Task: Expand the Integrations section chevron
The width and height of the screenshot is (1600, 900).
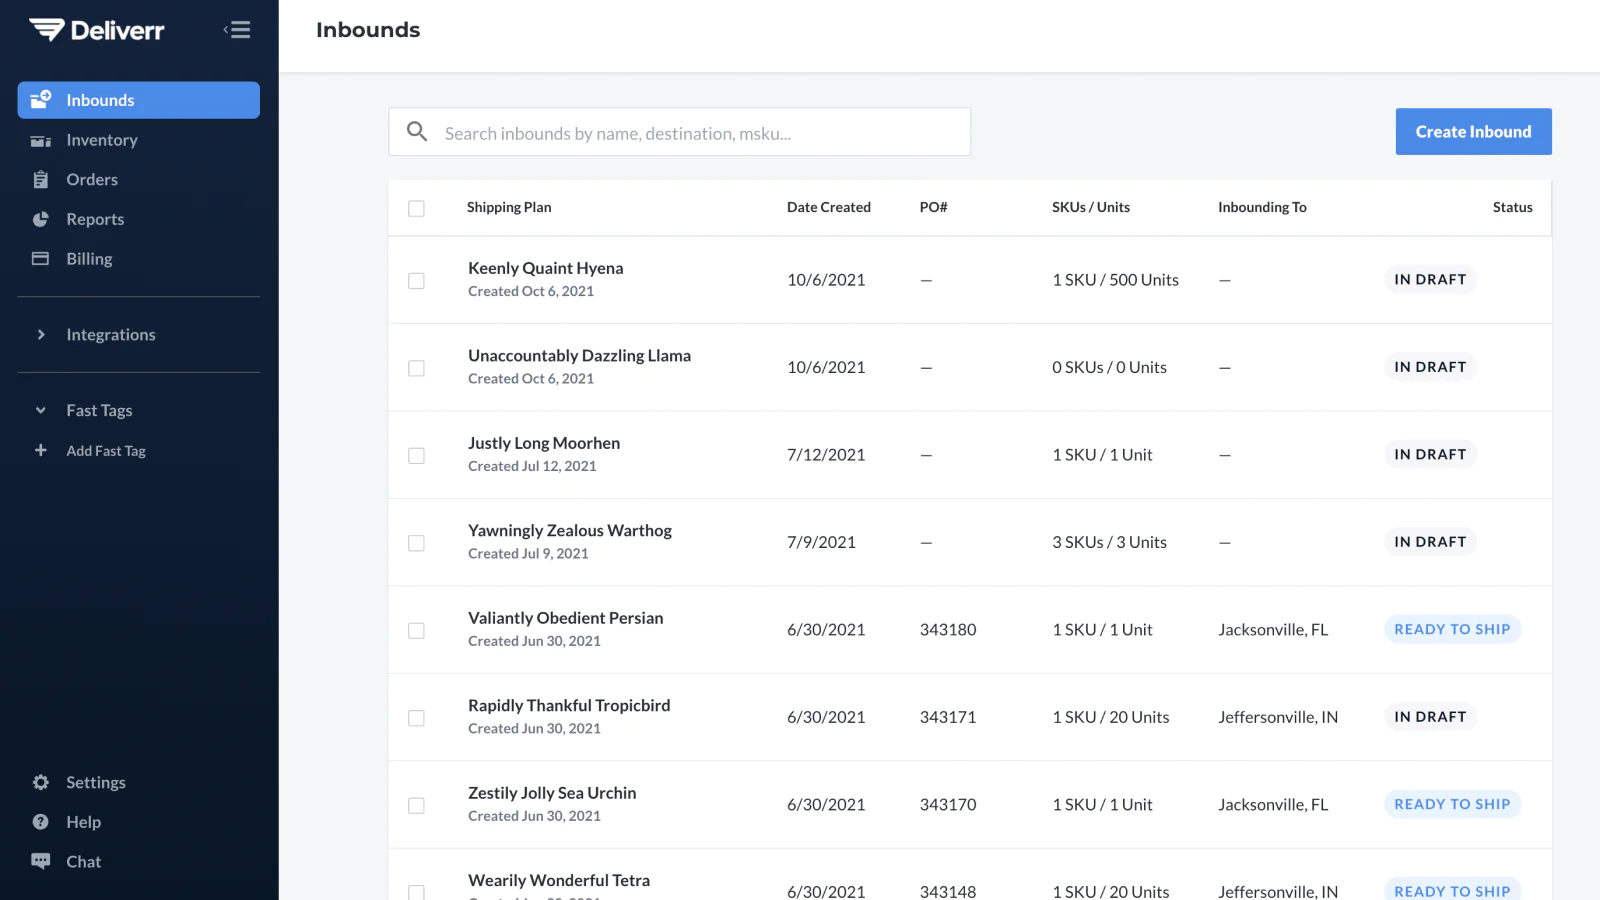Action: [41, 335]
